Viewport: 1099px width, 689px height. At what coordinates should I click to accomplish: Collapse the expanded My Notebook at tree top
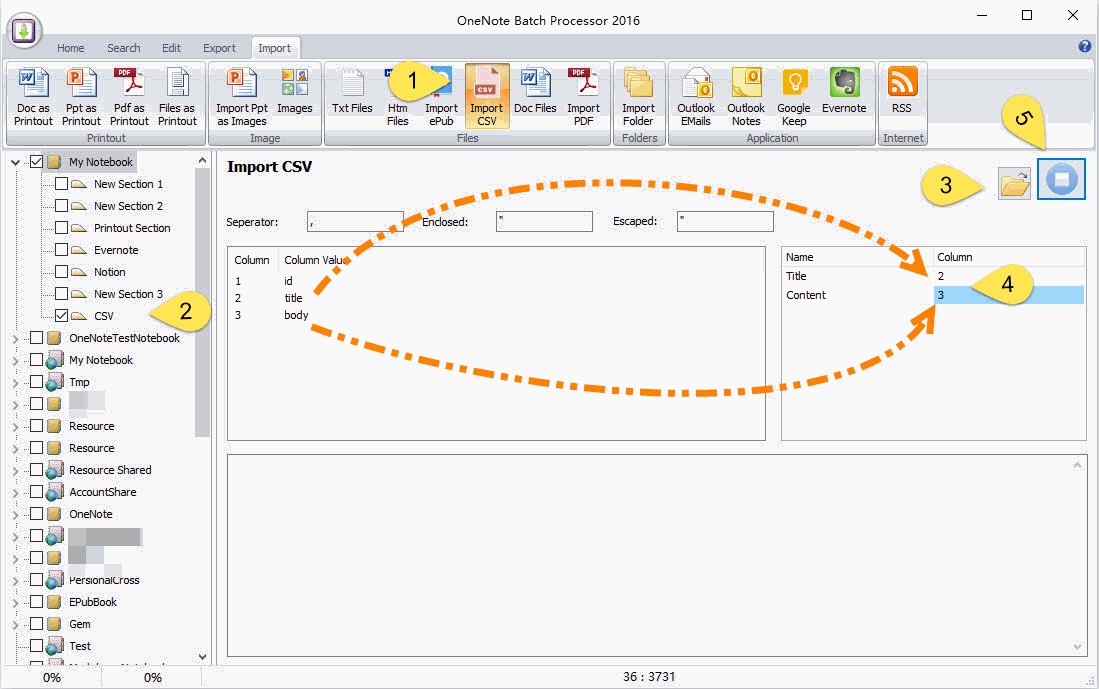tap(15, 162)
